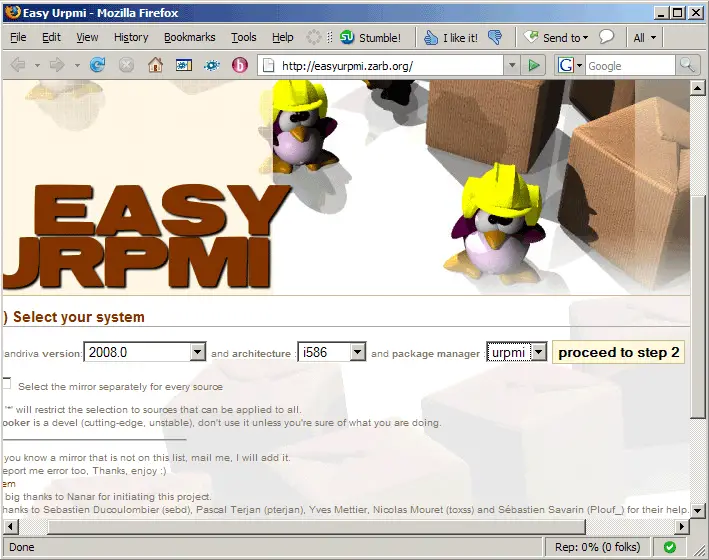709x560 pixels.
Task: Open the All topics dropdown
Action: [644, 38]
